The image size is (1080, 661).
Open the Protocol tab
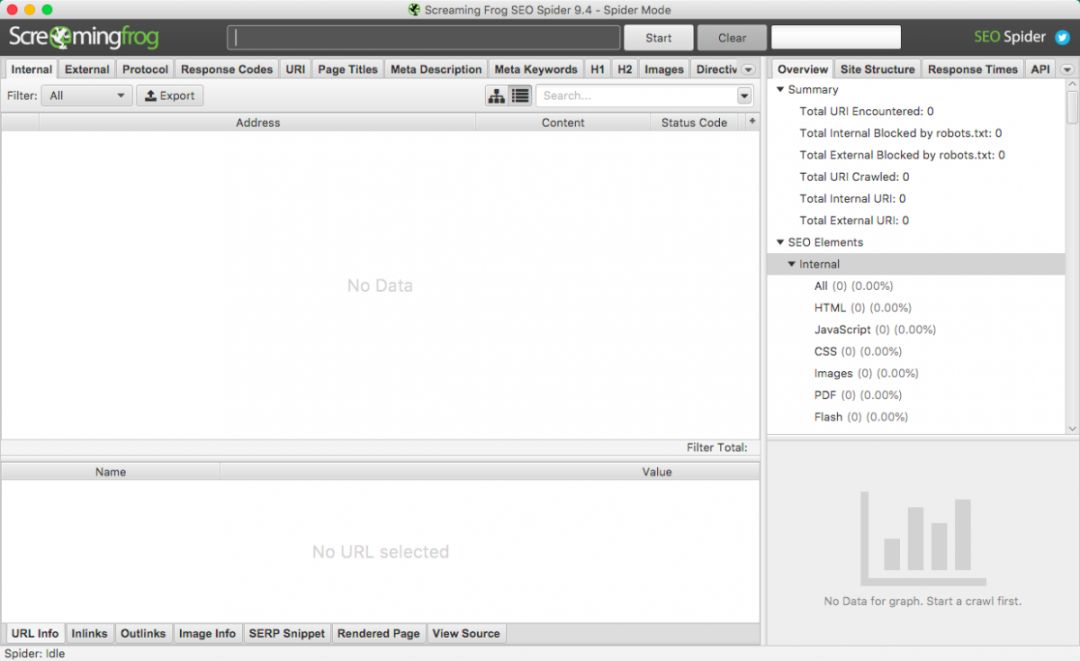tap(145, 70)
